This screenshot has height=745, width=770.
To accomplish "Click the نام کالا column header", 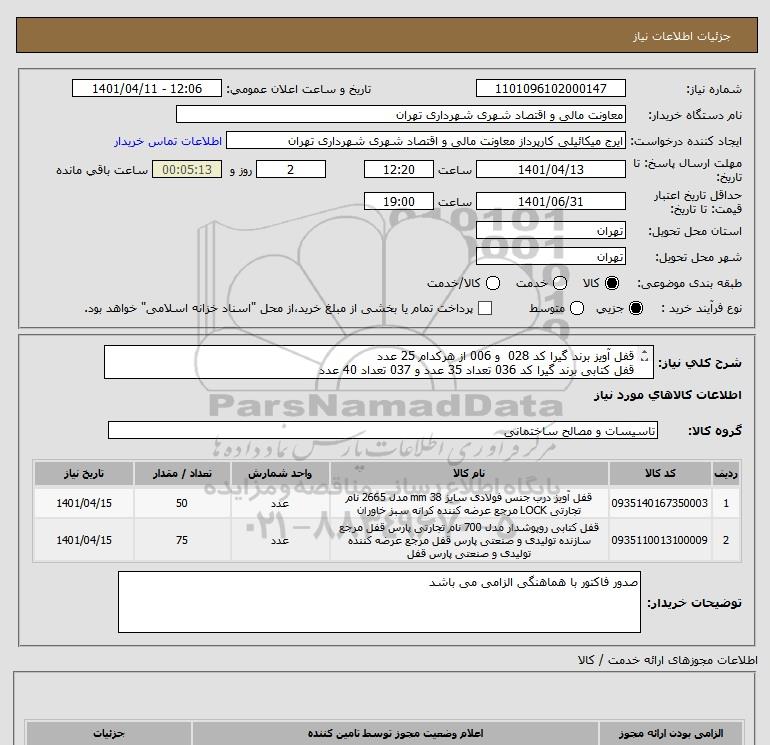I will coord(469,473).
